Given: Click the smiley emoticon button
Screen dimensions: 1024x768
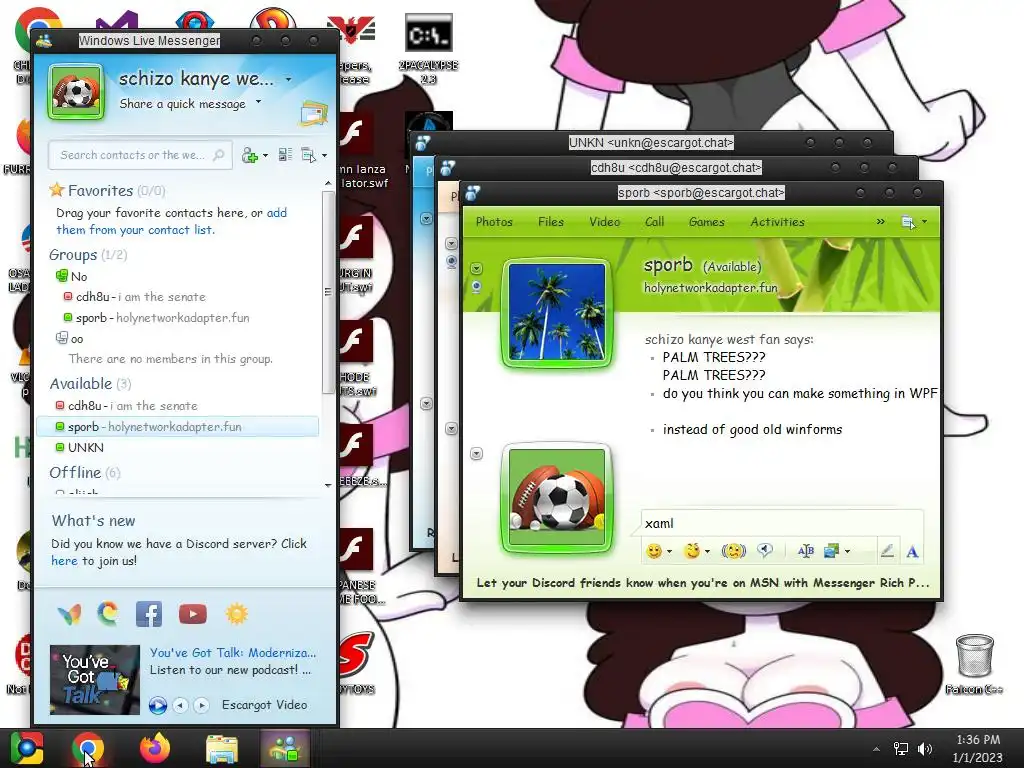Looking at the screenshot, I should coord(654,551).
